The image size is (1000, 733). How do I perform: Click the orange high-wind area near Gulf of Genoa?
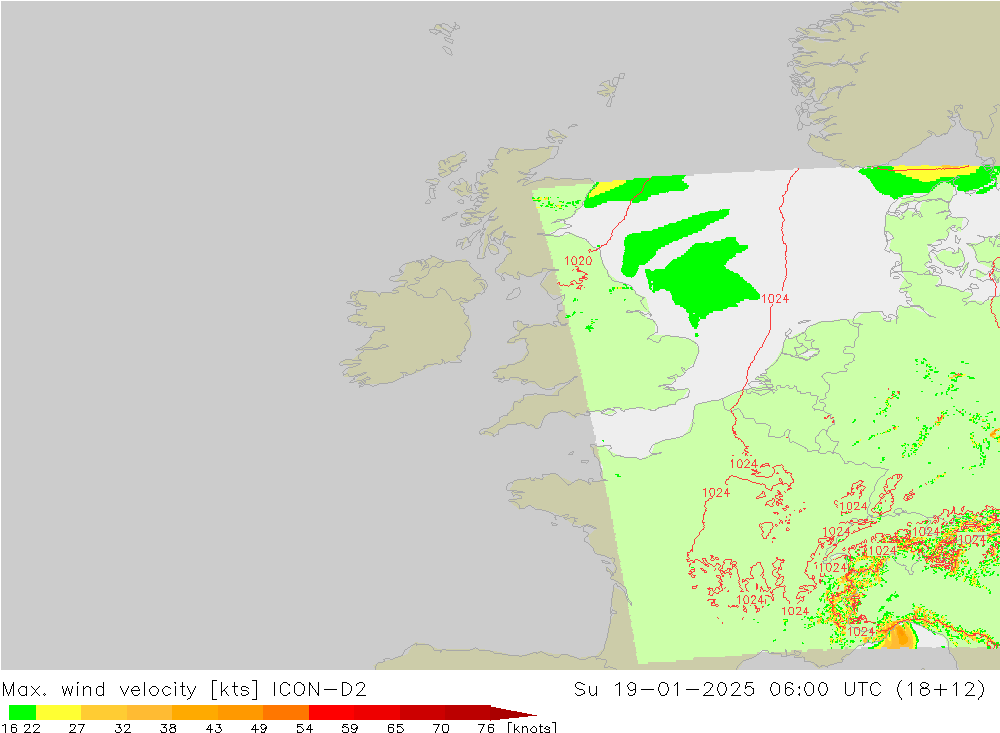click(899, 637)
